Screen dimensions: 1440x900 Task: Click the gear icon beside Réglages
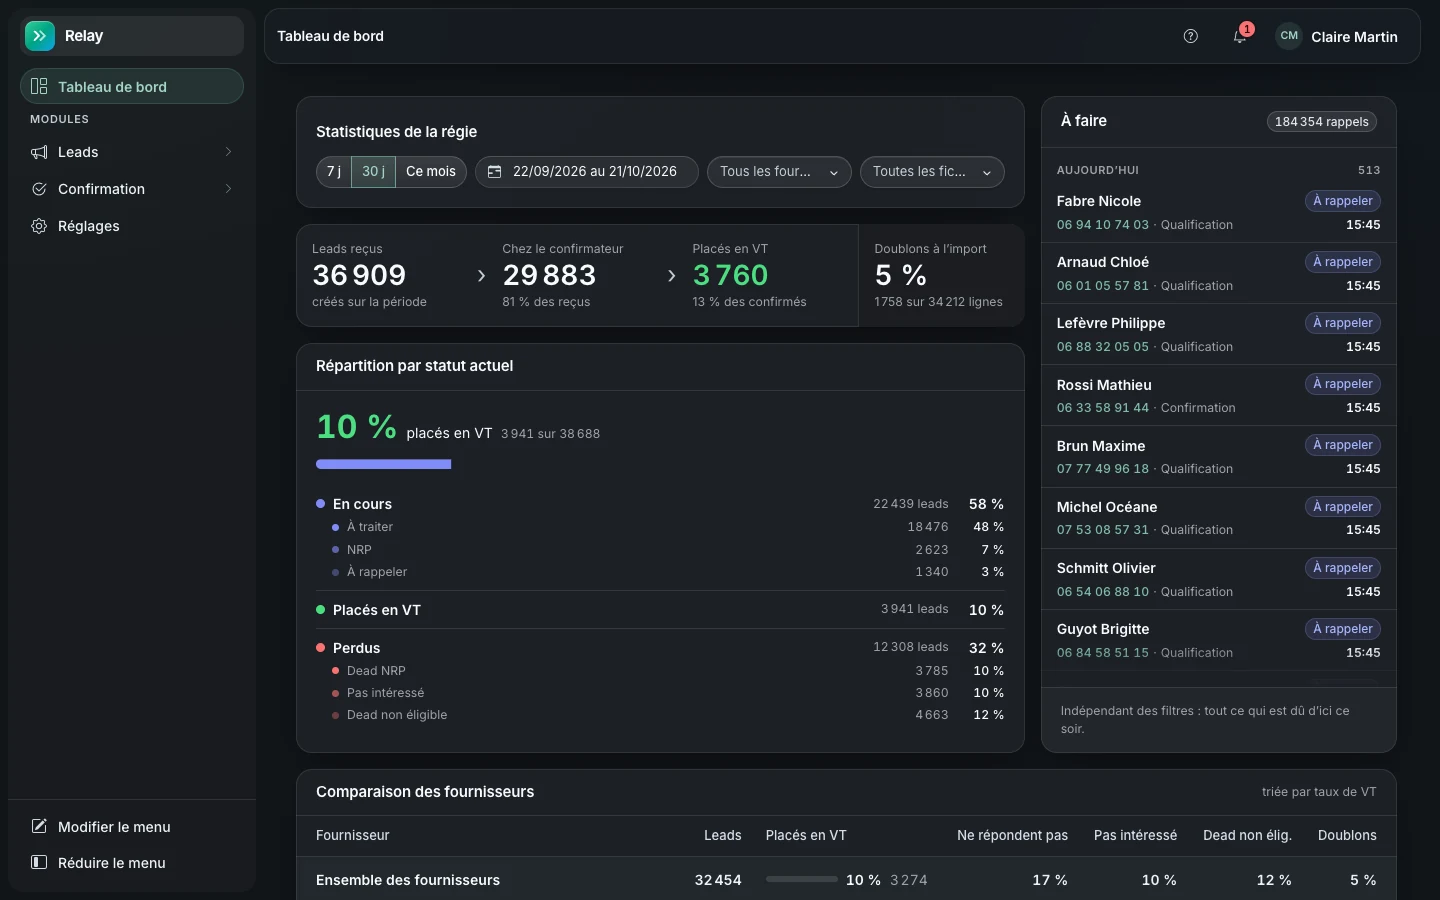point(39,226)
